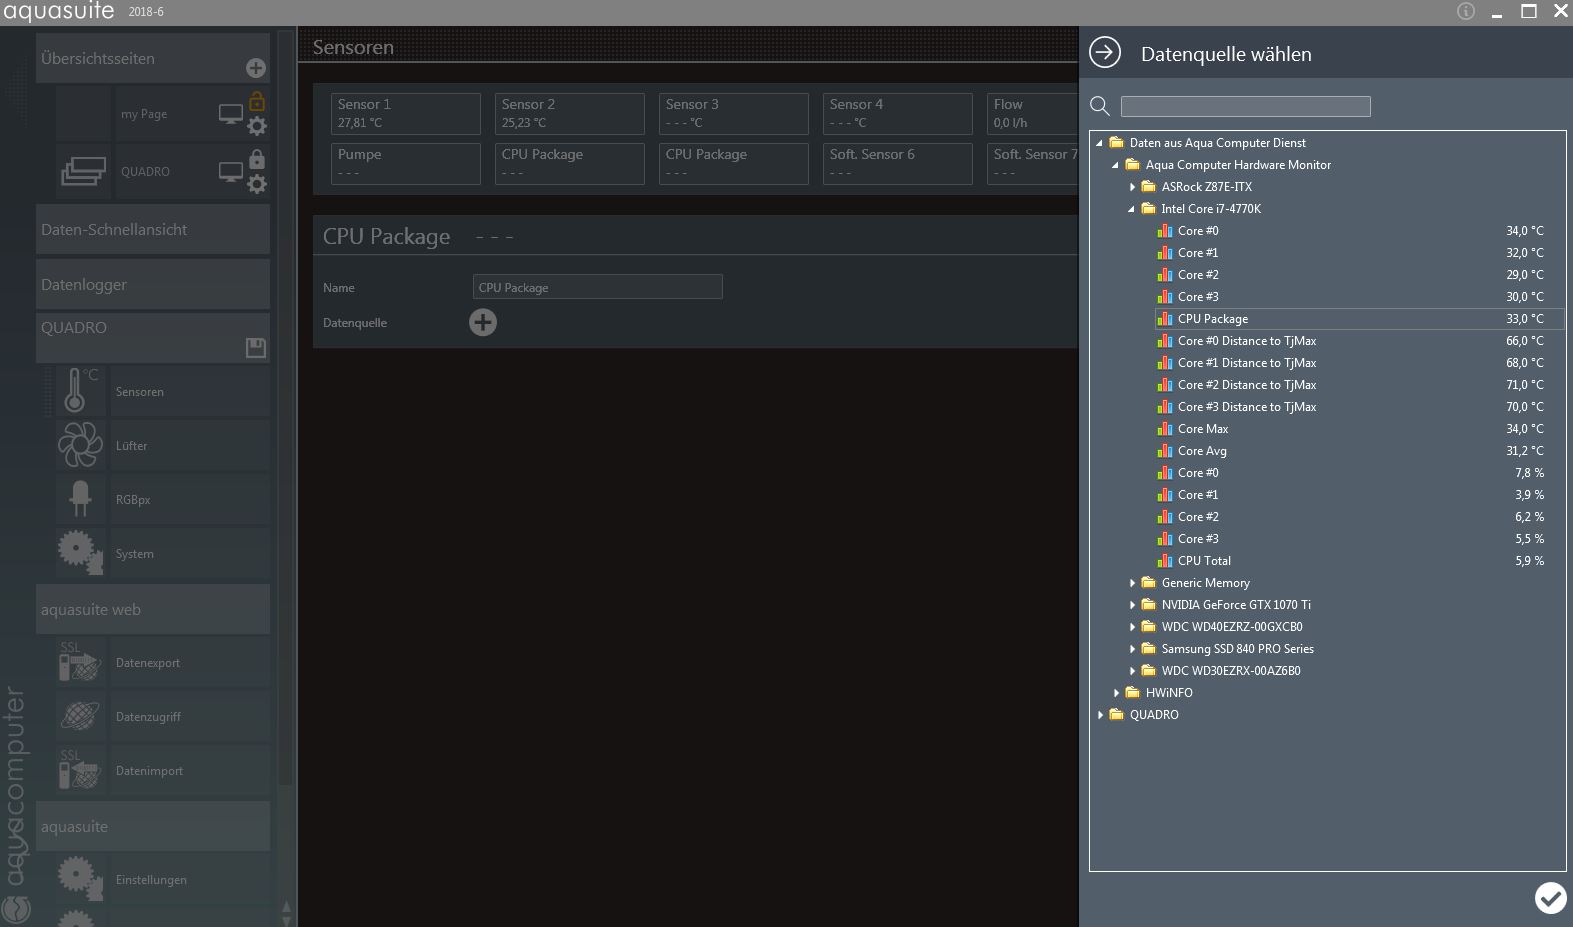Toggle the orange lock on my Page
Viewport: 1573px width, 927px height.
pyautogui.click(x=257, y=102)
